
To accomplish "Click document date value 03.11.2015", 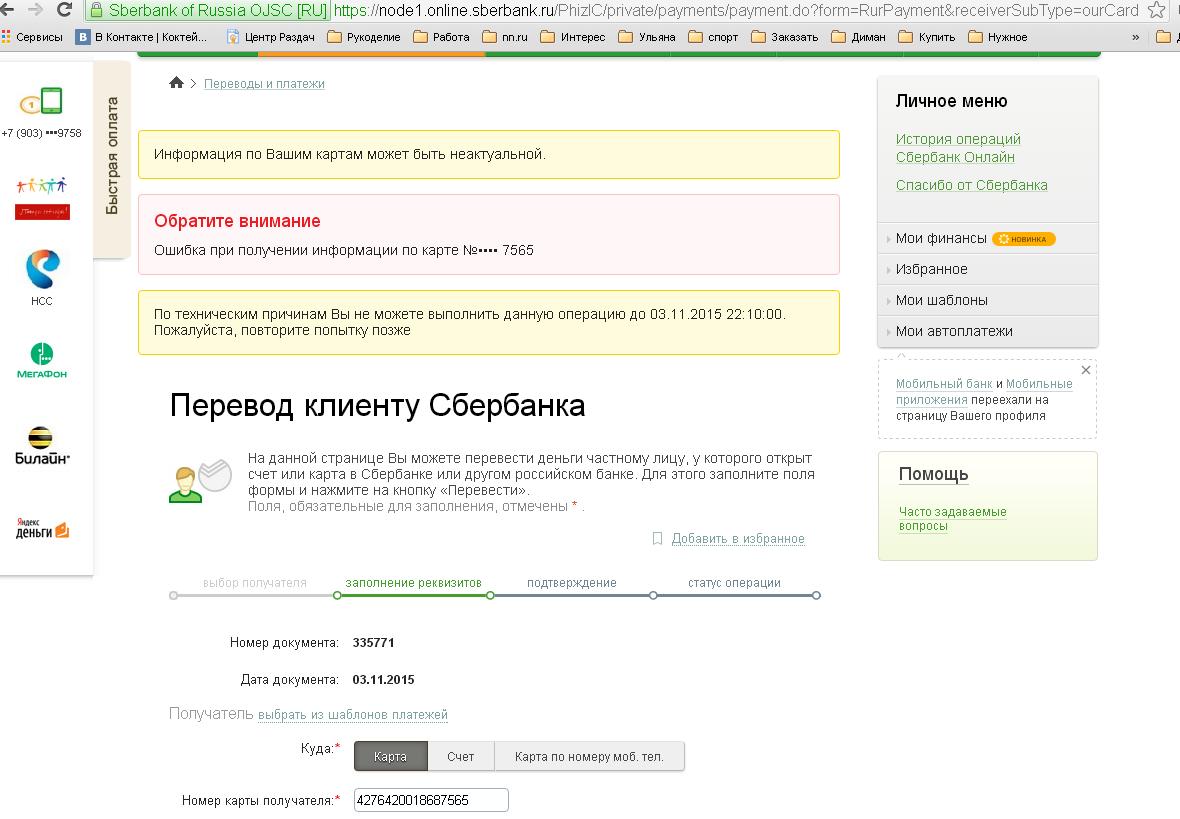I will pos(383,680).
